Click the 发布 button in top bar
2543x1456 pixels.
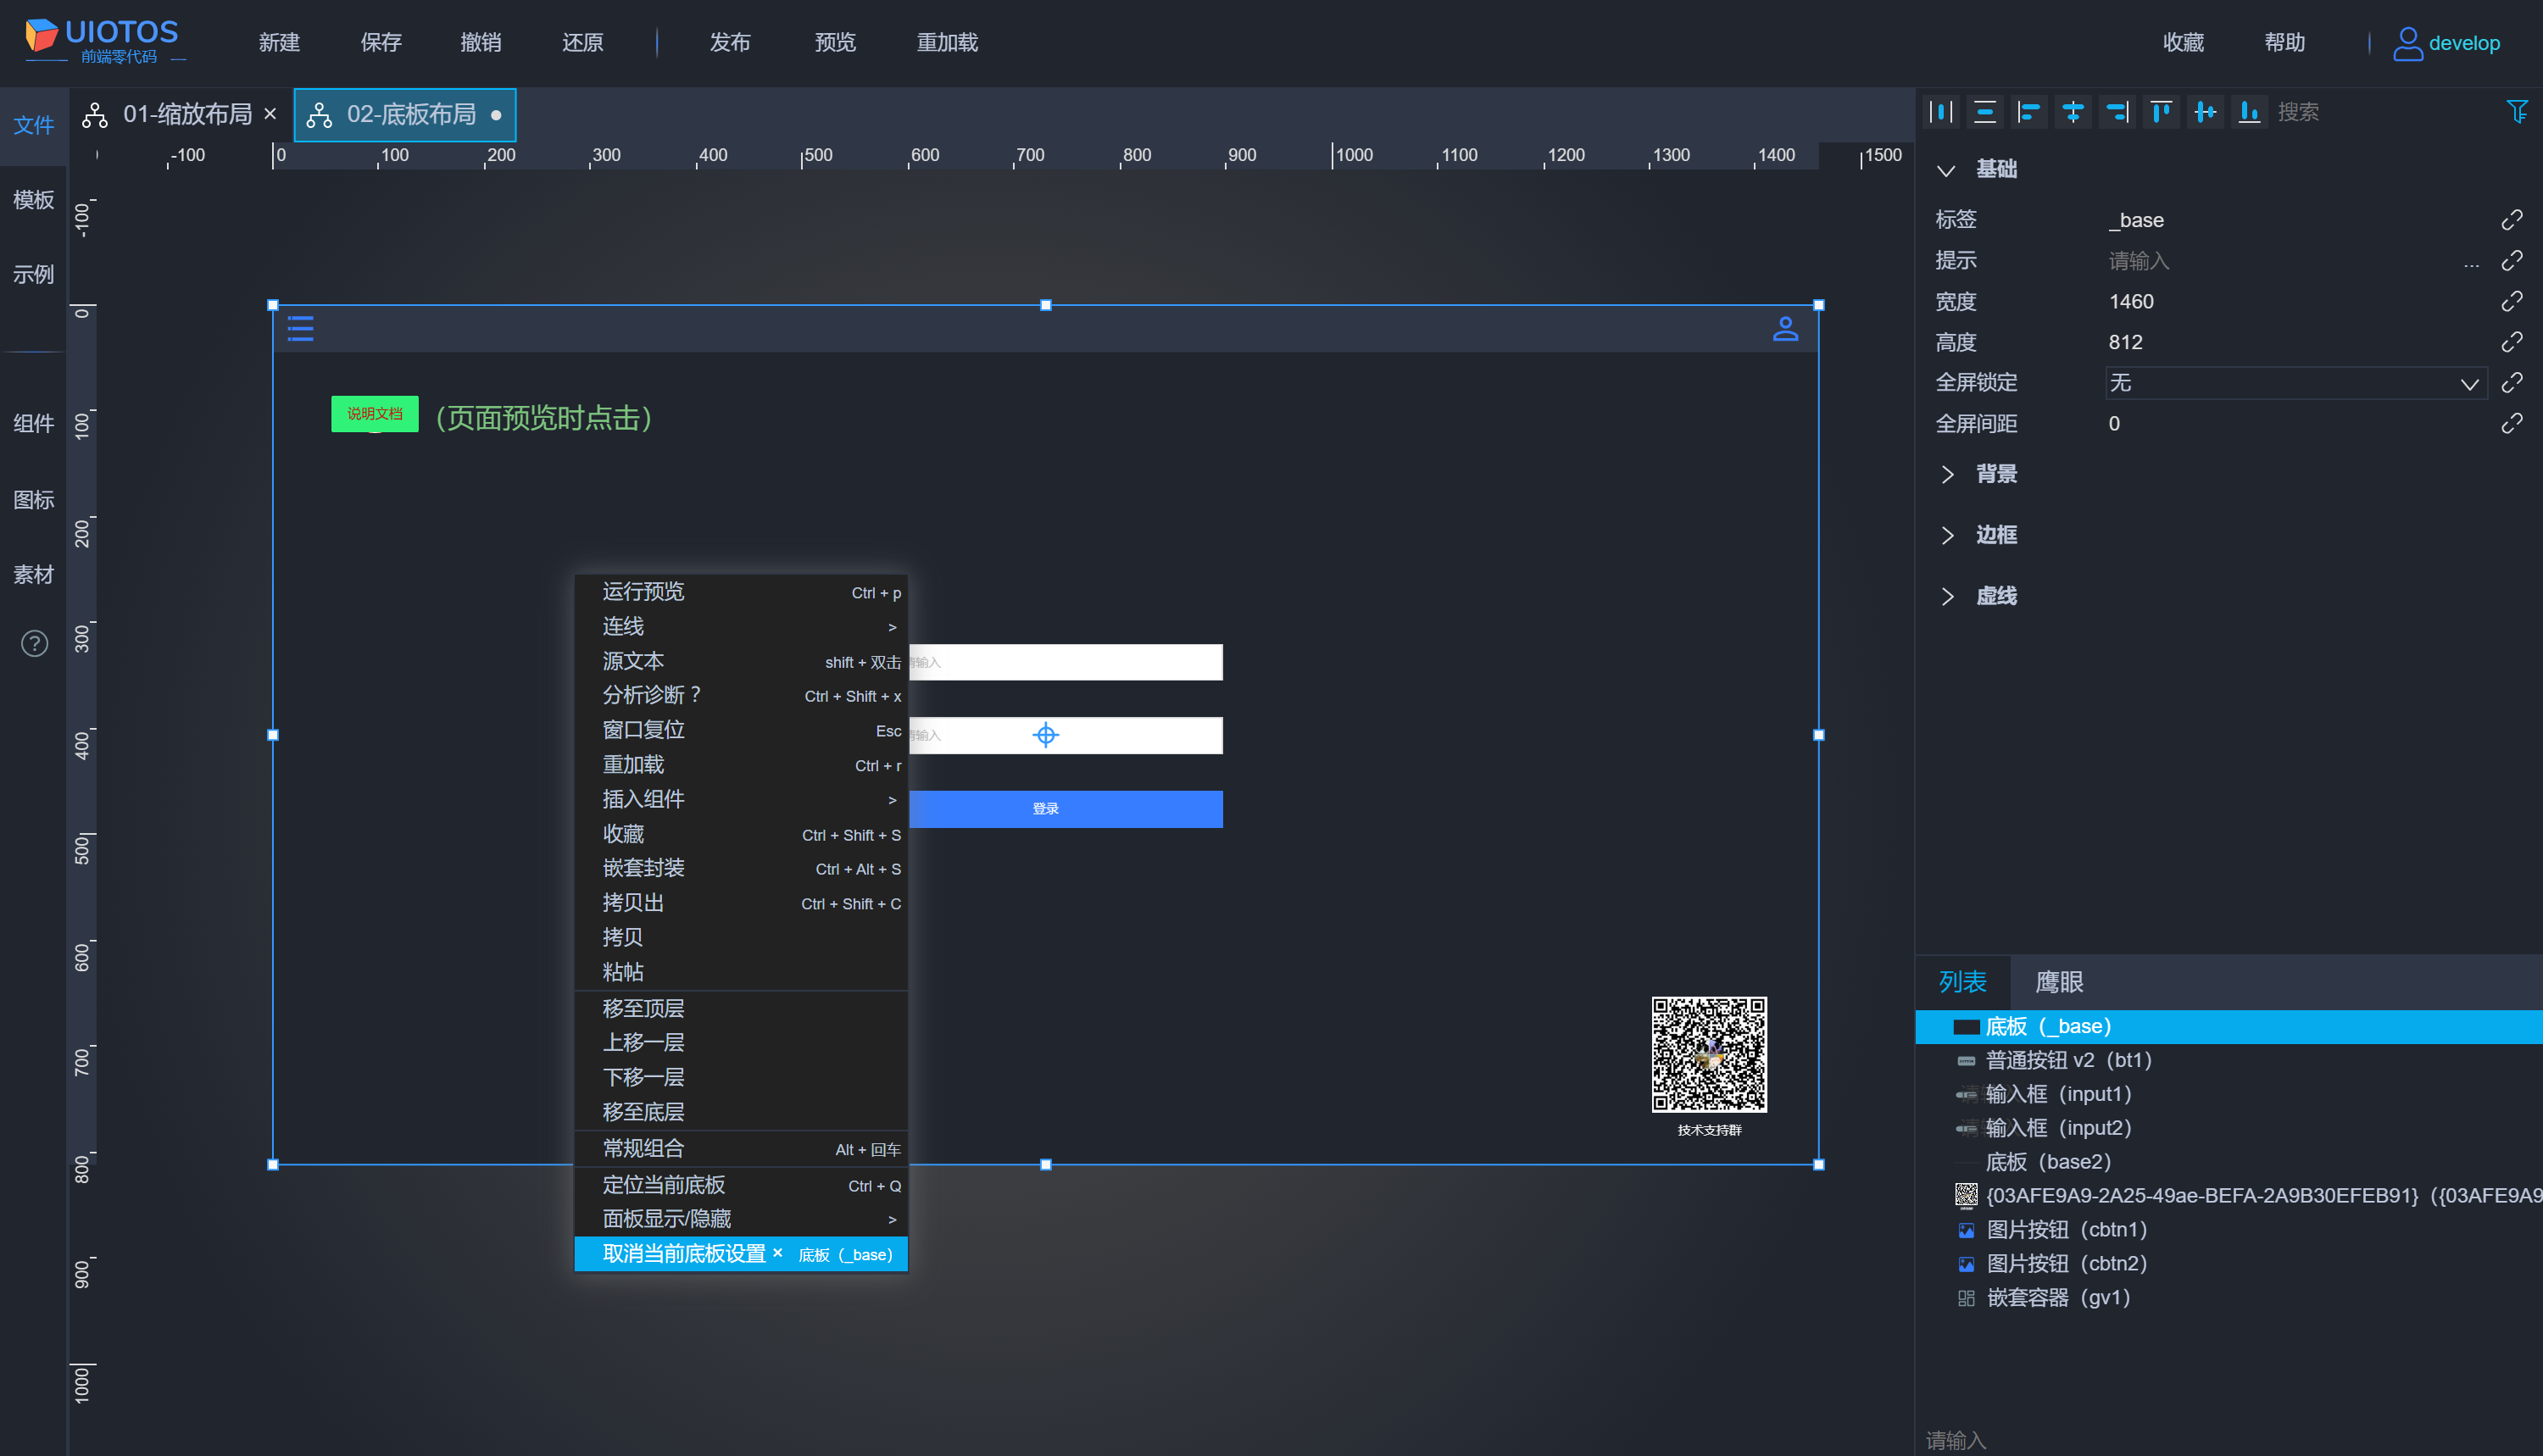pyautogui.click(x=729, y=43)
